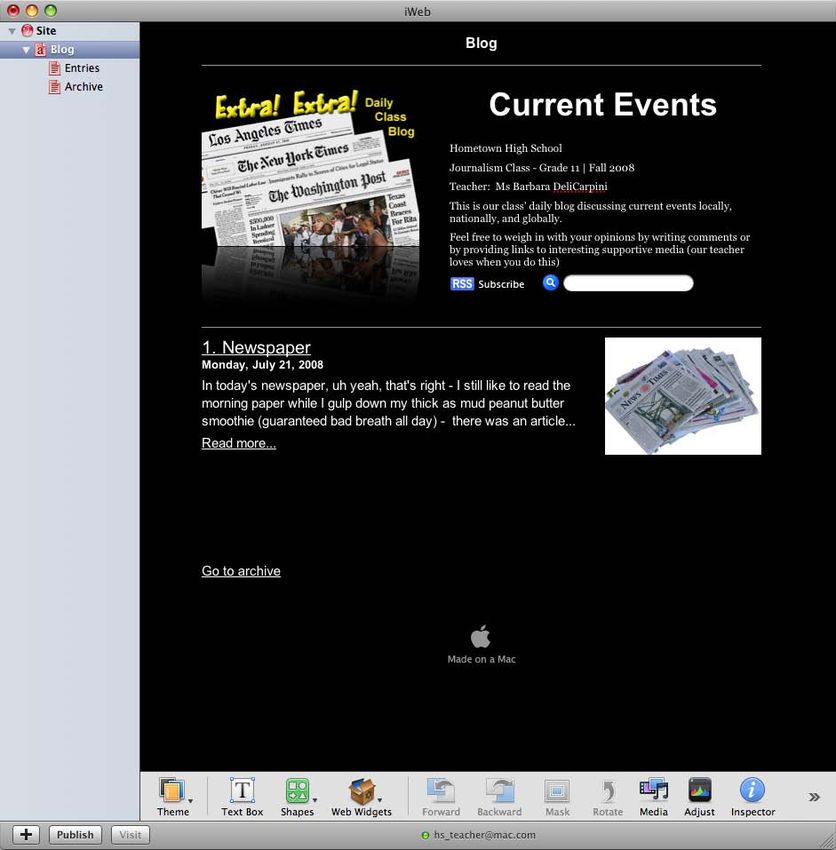The image size is (836, 850).
Task: Click the blog search input field
Action: tap(628, 283)
